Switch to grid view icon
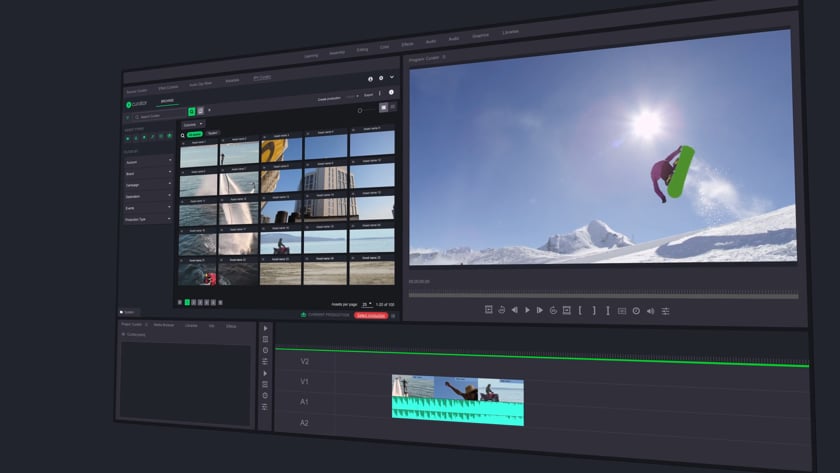 [x=384, y=108]
